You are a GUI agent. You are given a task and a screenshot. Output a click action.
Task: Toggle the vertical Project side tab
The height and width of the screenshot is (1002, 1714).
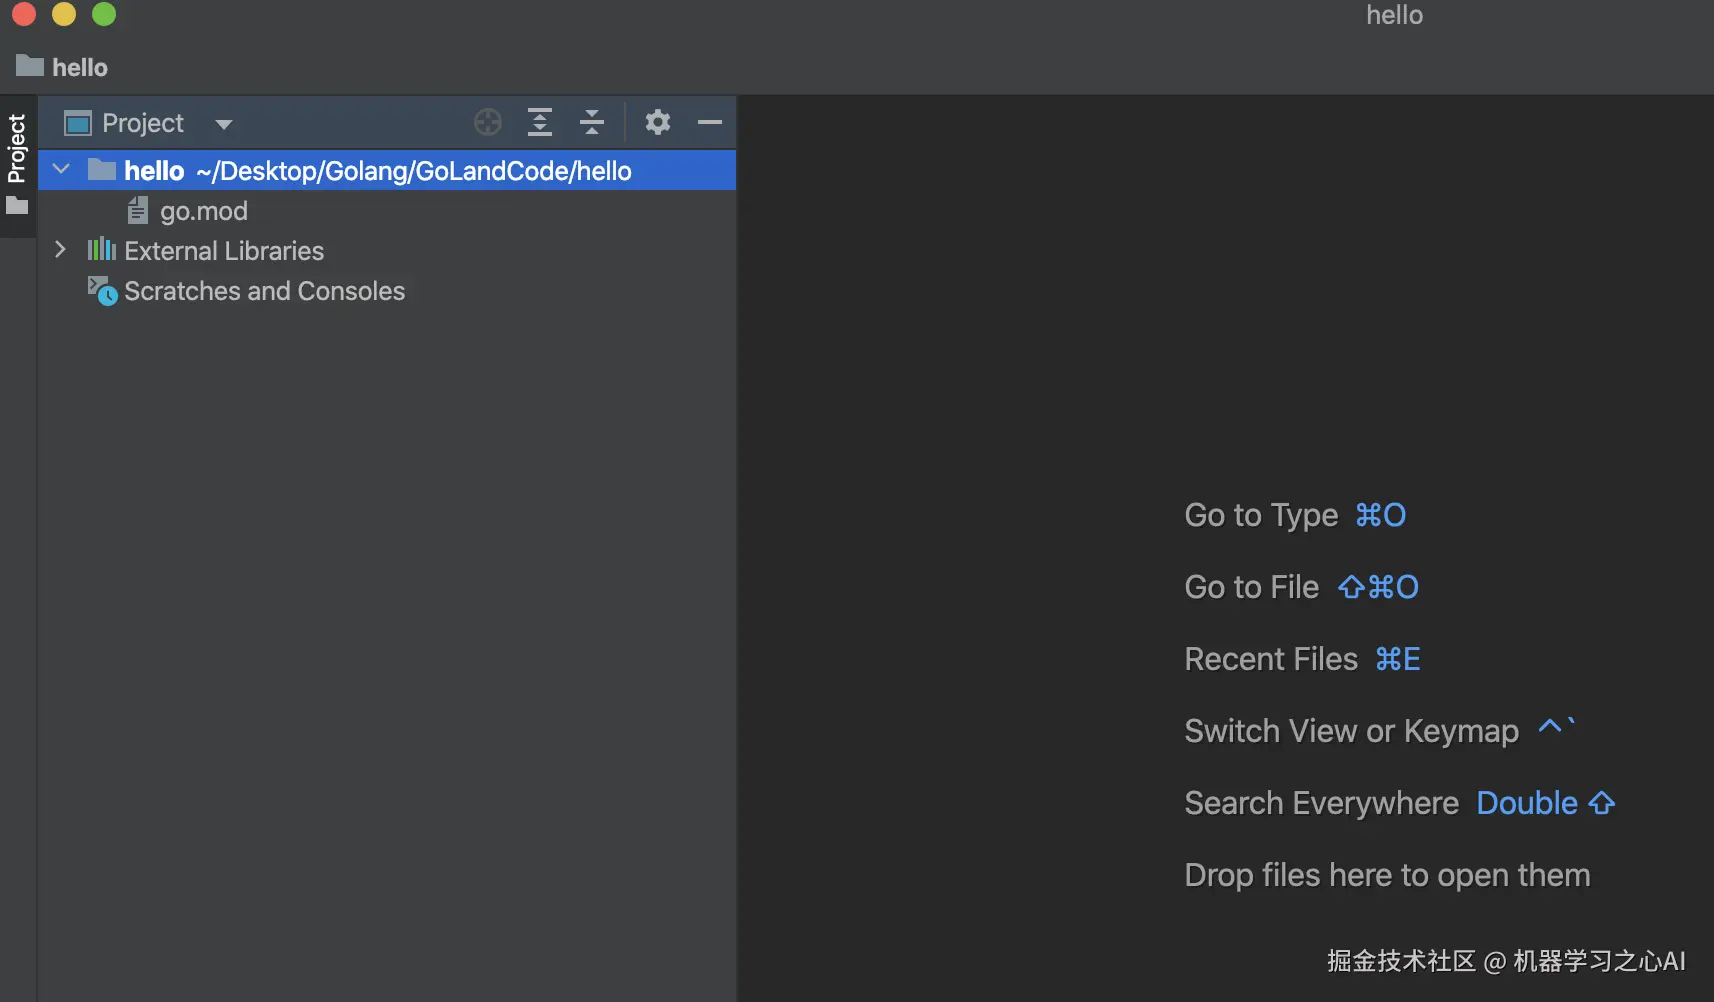point(17,148)
